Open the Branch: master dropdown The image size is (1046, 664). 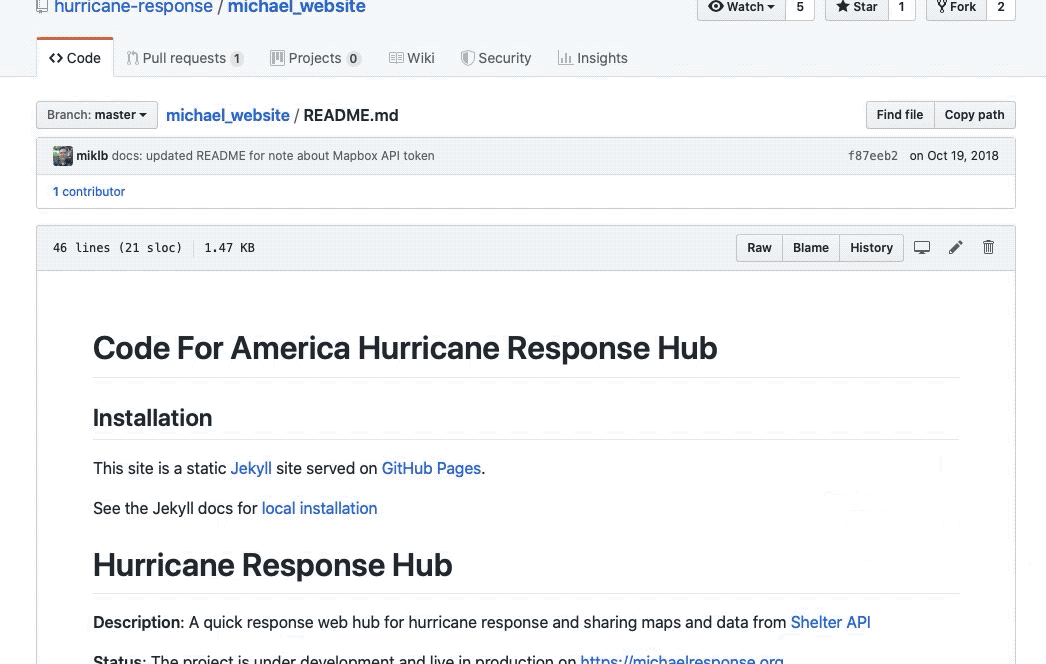pyautogui.click(x=97, y=115)
